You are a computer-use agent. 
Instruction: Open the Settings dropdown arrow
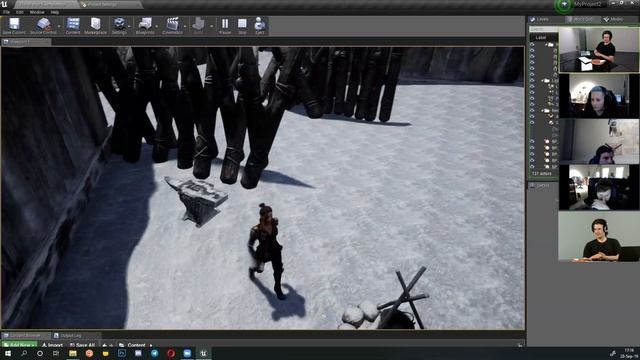(x=129, y=26)
